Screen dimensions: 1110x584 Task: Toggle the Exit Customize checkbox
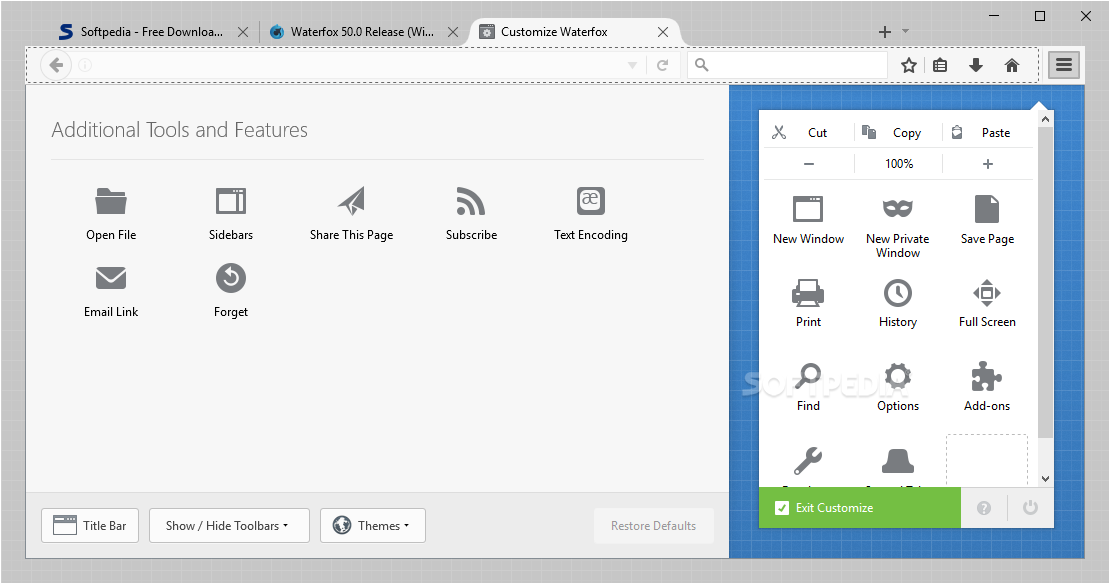coord(782,508)
